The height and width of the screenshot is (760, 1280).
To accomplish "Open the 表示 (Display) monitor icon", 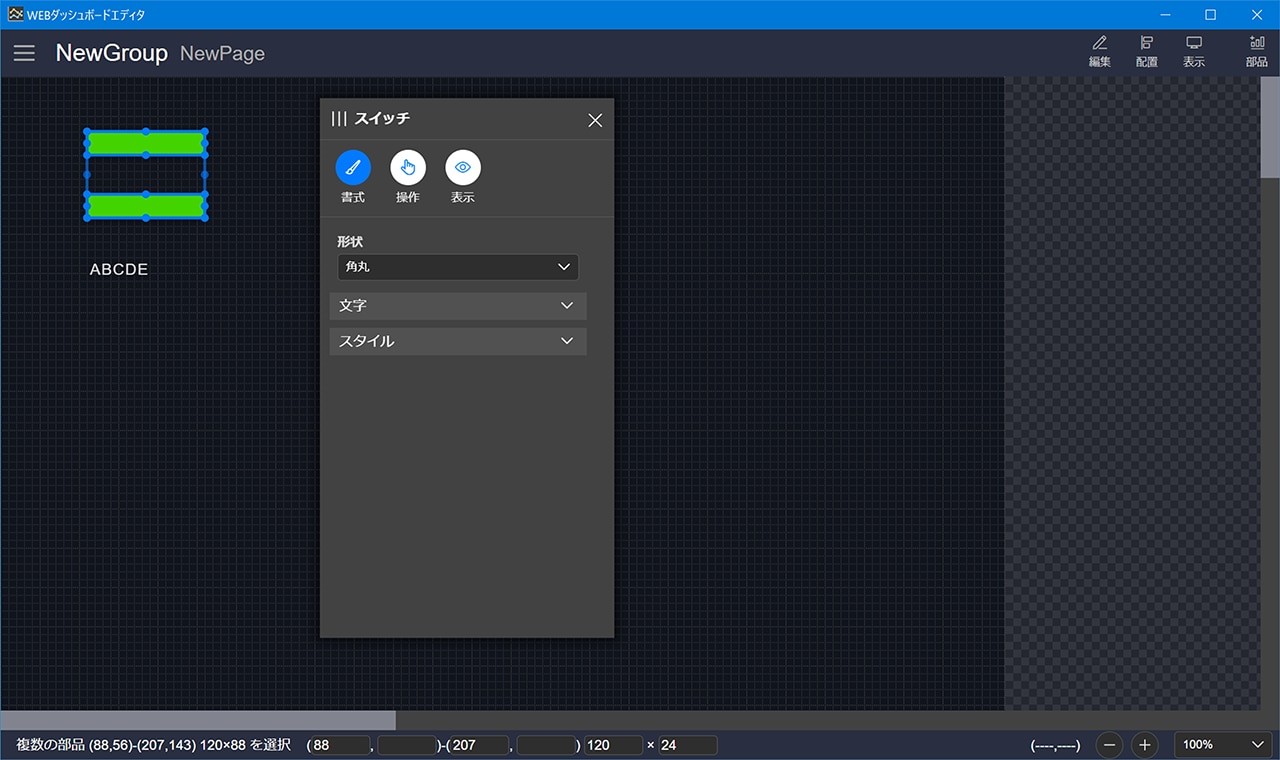I will [x=1193, y=51].
